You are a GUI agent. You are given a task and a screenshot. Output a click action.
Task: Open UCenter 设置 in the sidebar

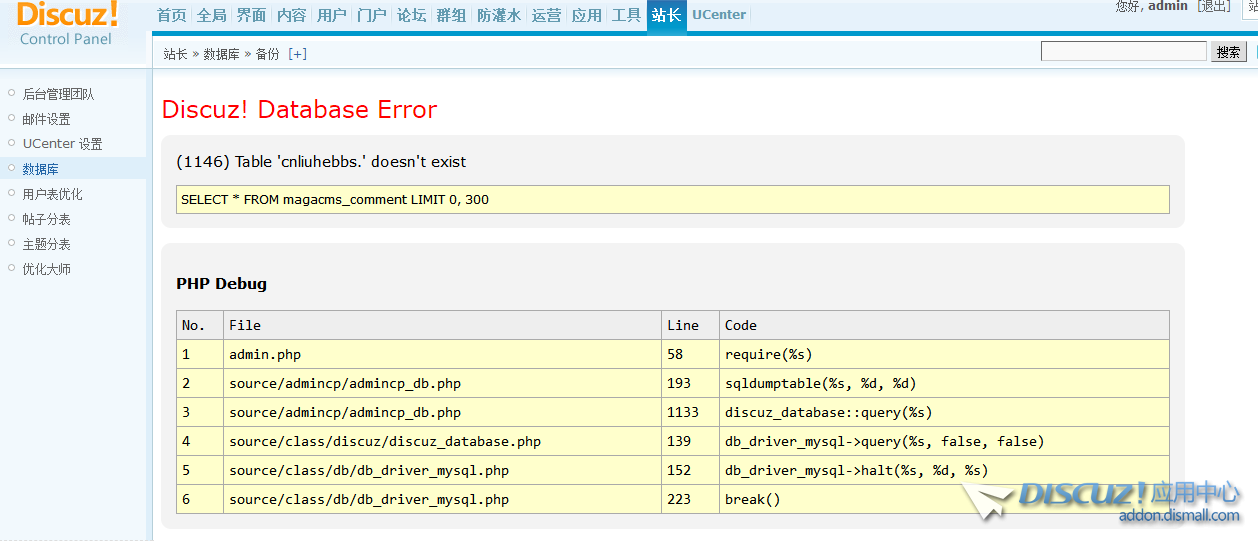pyautogui.click(x=62, y=144)
